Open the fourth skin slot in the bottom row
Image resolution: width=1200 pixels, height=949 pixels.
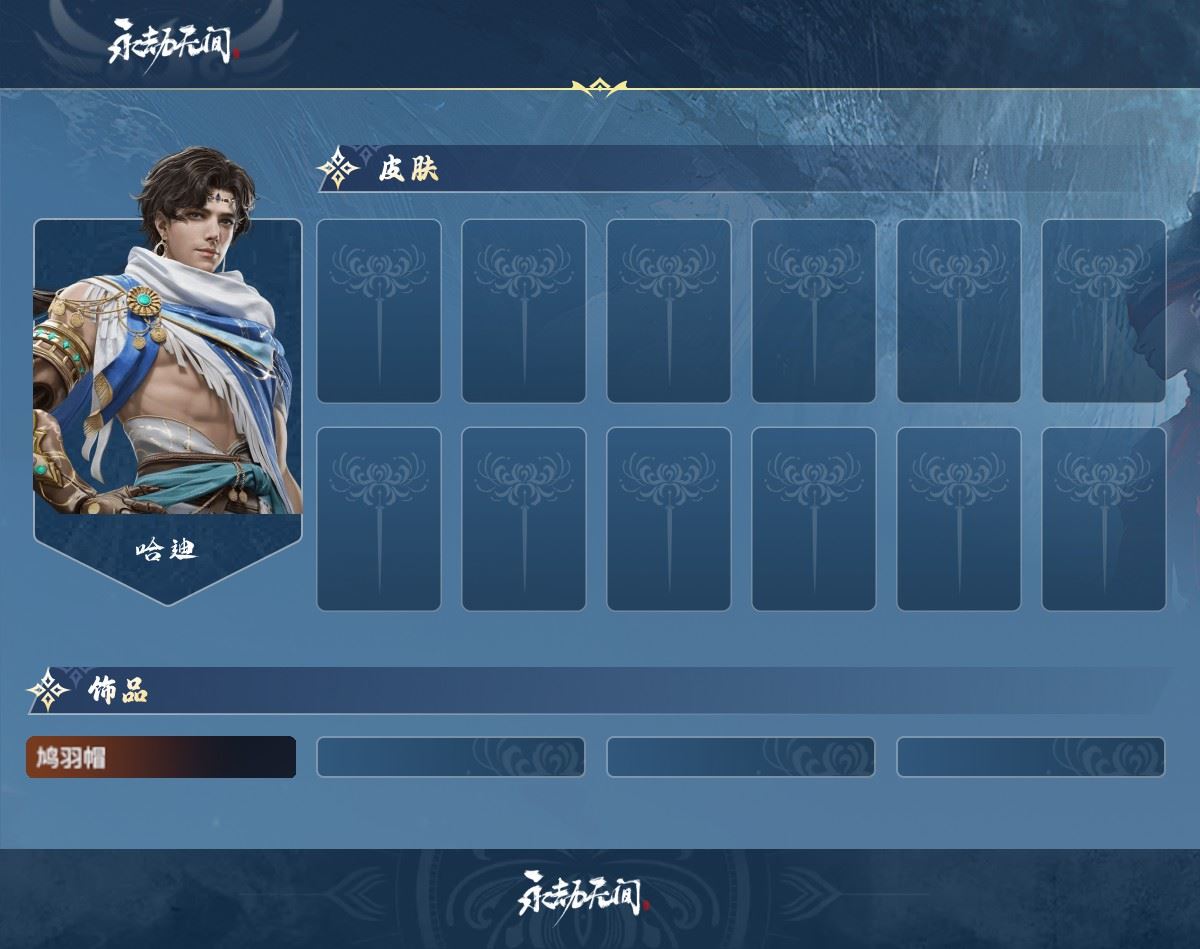click(814, 519)
